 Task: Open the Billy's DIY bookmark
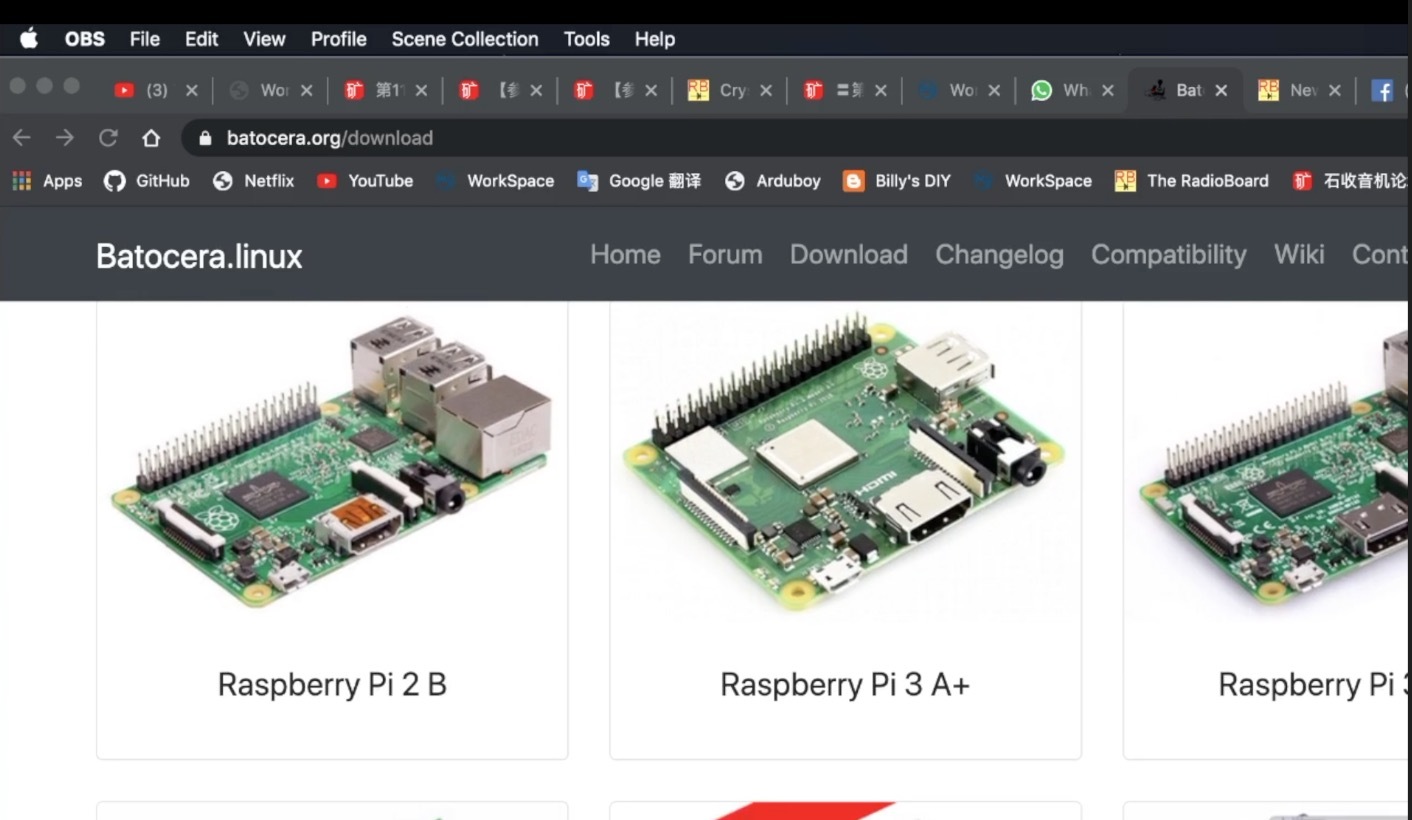click(897, 181)
